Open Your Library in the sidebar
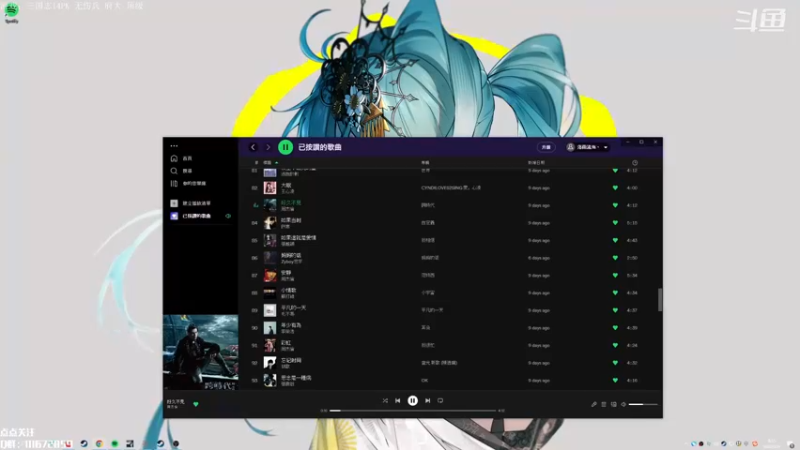The width and height of the screenshot is (800, 450). point(188,184)
